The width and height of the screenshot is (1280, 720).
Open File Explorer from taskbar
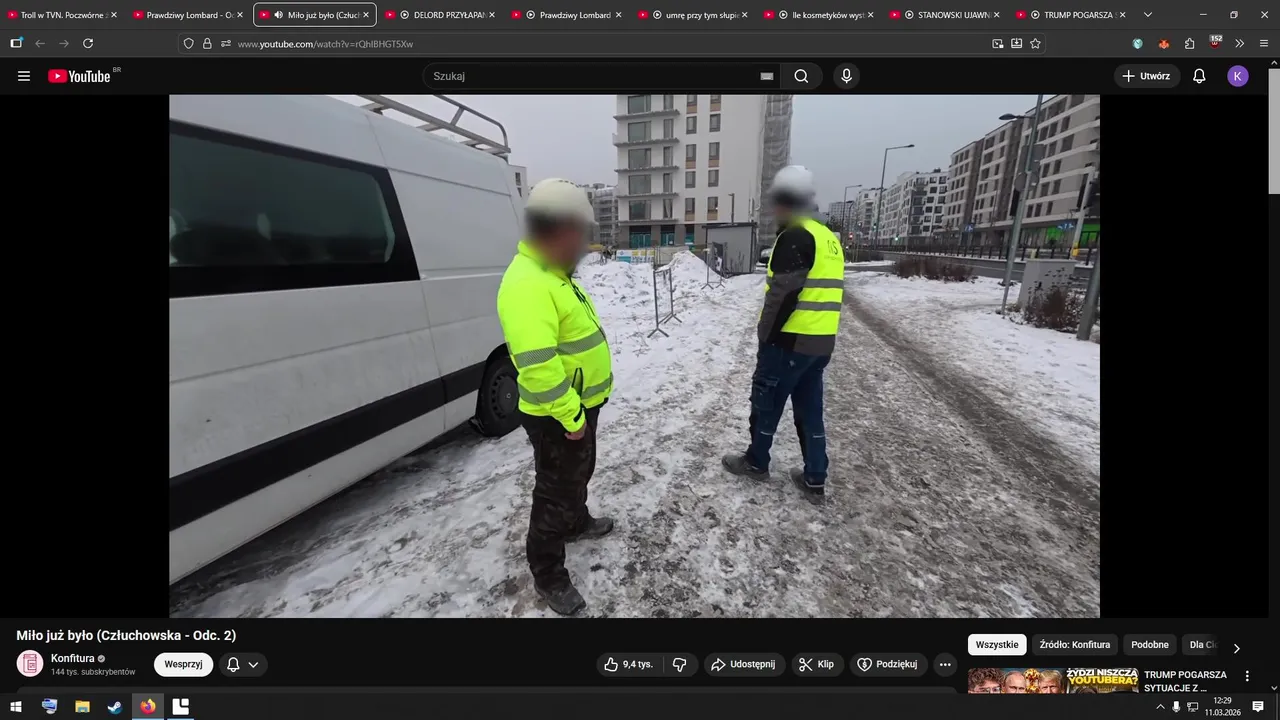[x=82, y=706]
